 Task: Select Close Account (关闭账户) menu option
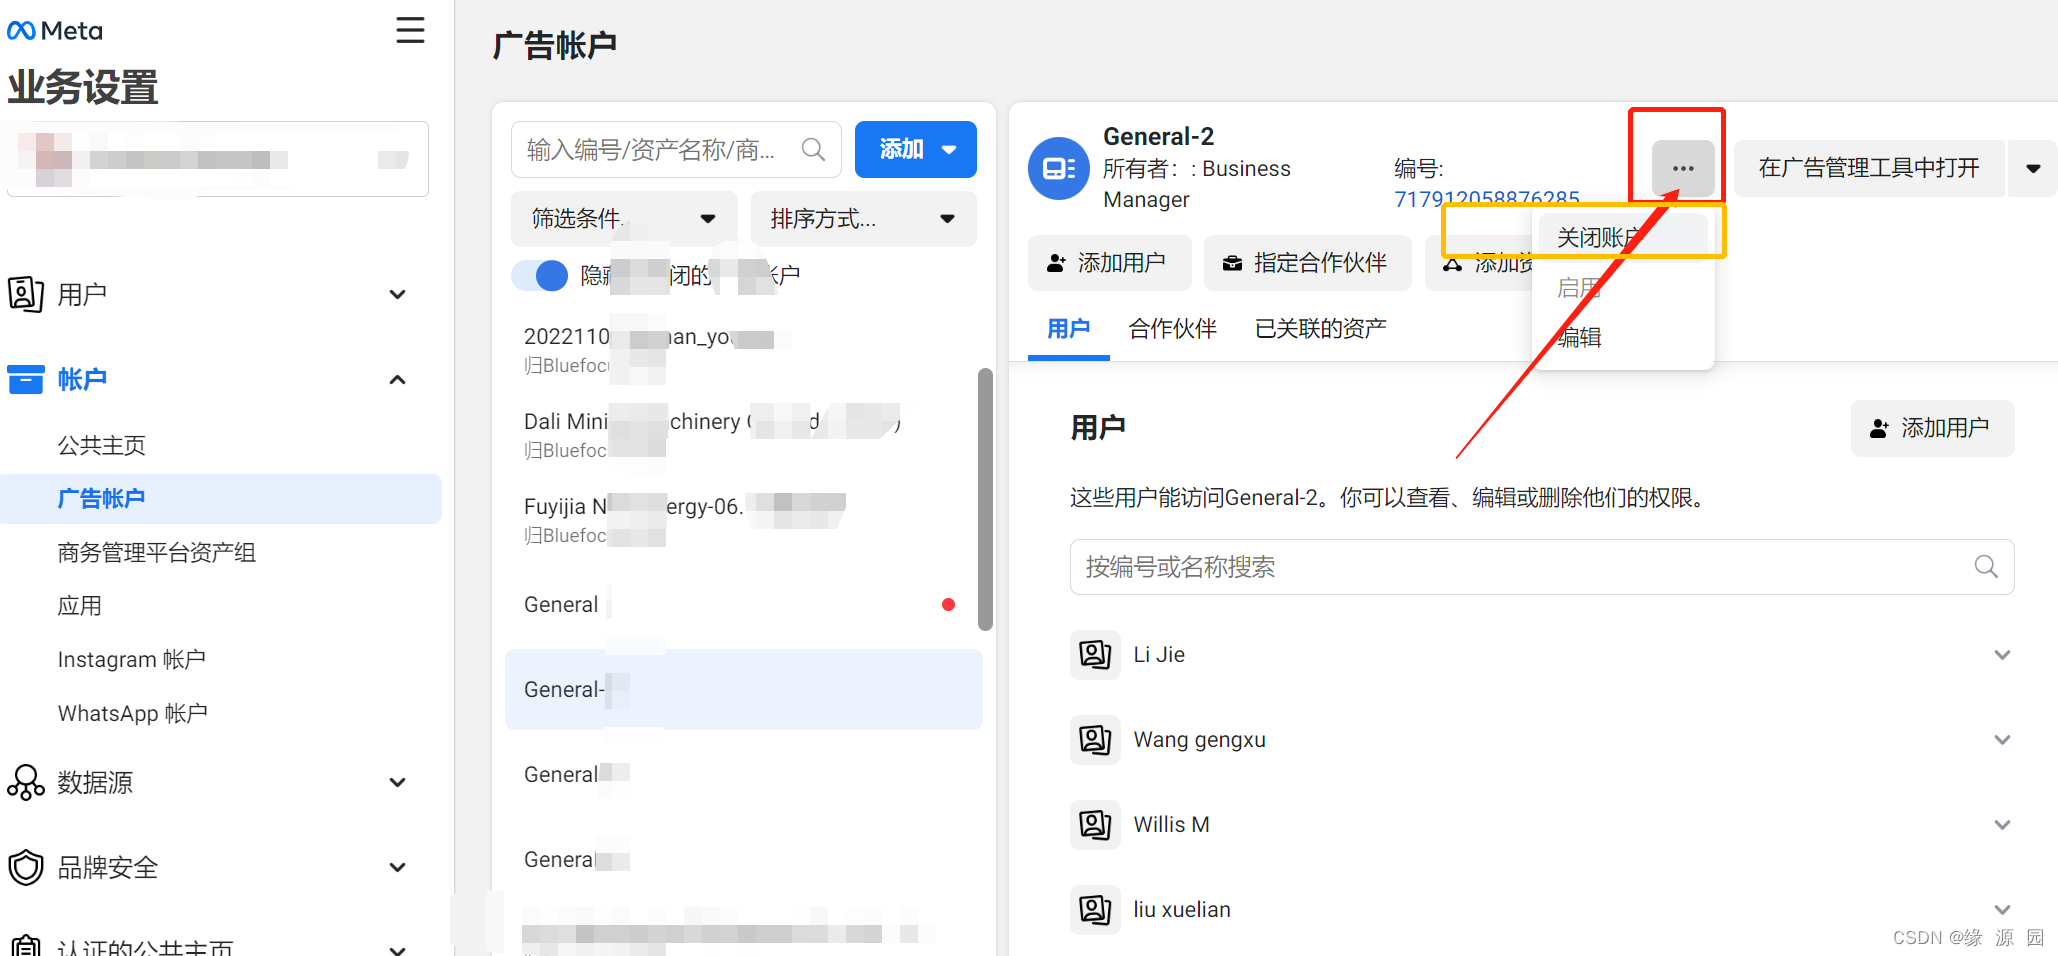[x=1623, y=237]
